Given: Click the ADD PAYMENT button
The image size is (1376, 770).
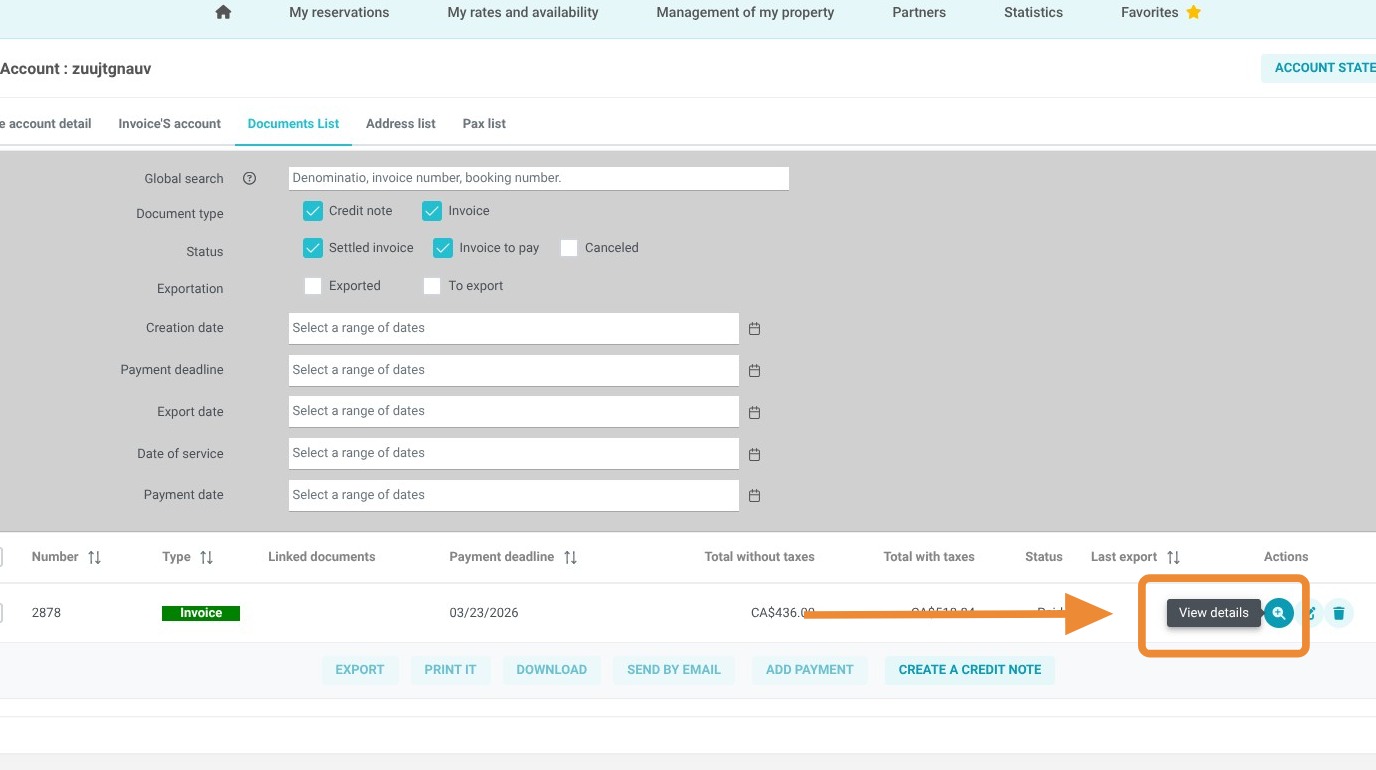Looking at the screenshot, I should [x=810, y=670].
